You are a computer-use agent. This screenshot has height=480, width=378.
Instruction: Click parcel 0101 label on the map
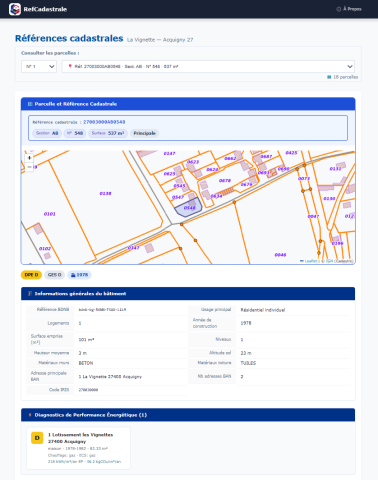pos(50,214)
